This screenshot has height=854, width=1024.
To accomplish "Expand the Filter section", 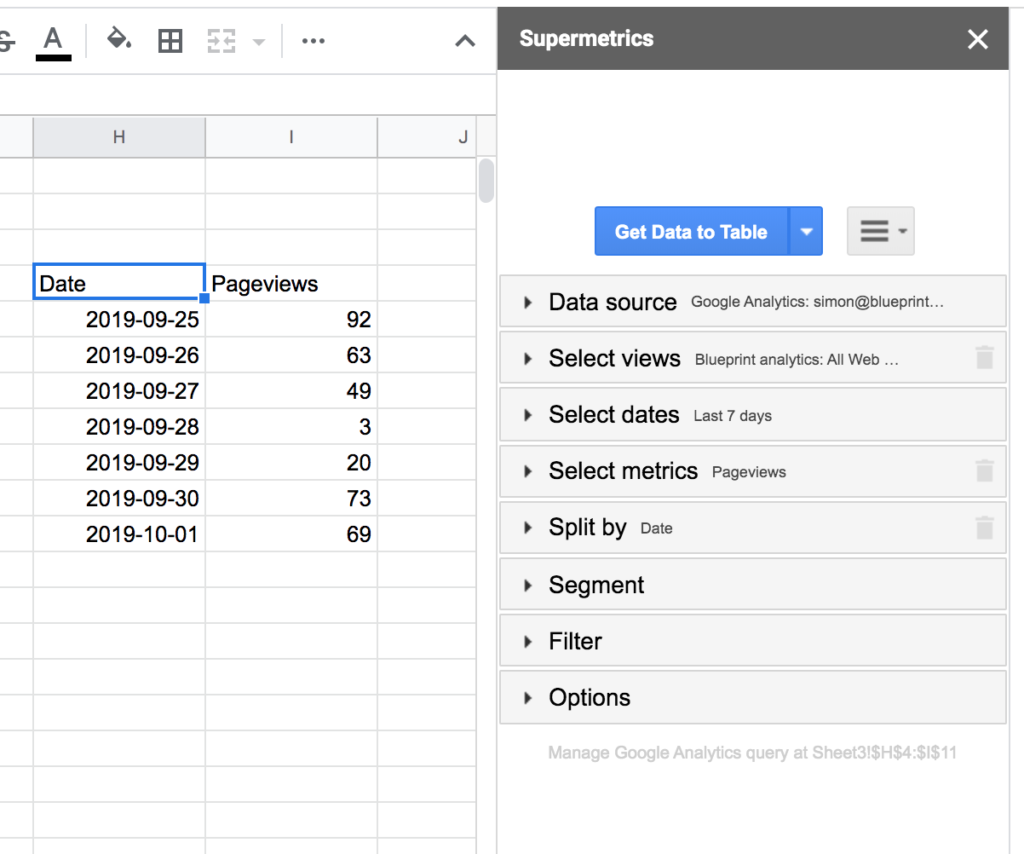I will pos(528,641).
